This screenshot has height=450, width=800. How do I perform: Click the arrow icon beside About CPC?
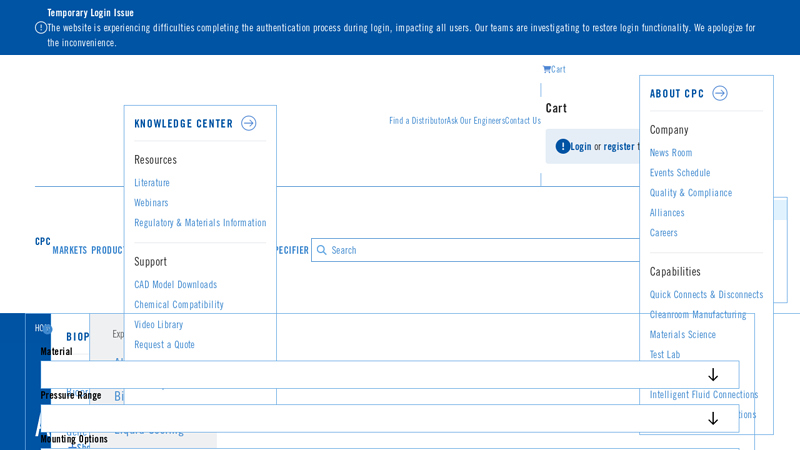point(720,94)
